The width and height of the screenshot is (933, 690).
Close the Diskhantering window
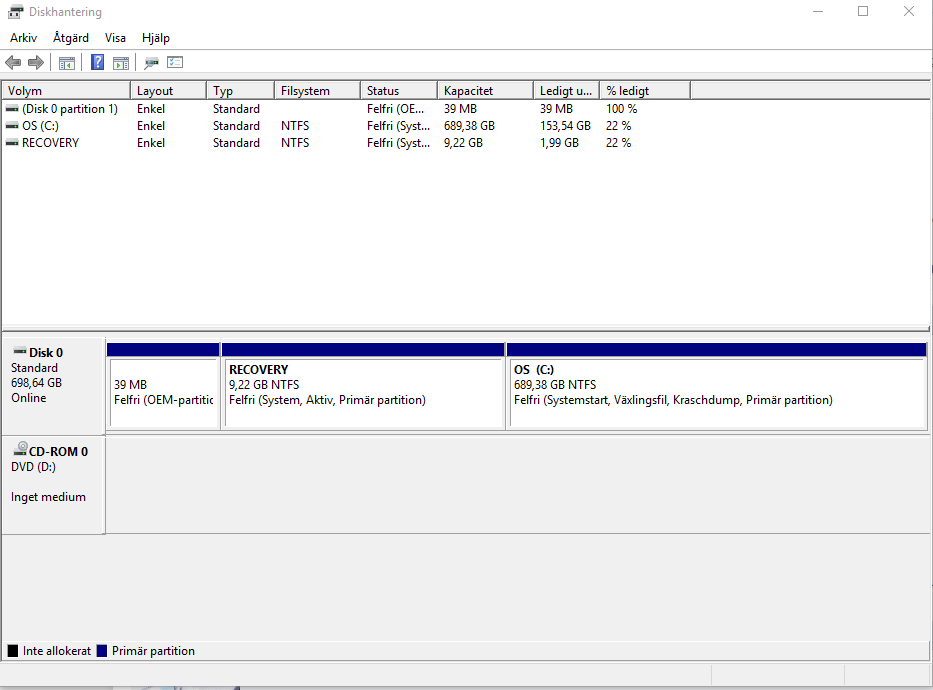909,11
